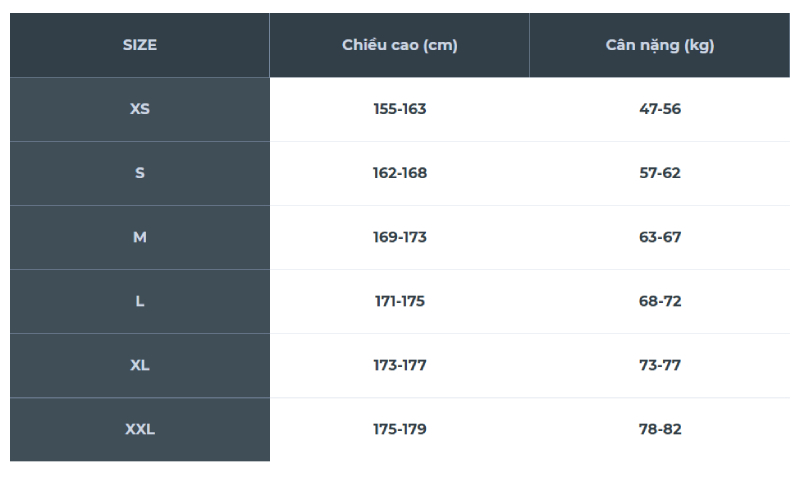This screenshot has height=477, width=800.
Task: Click the 169-173 height value
Action: click(x=399, y=237)
